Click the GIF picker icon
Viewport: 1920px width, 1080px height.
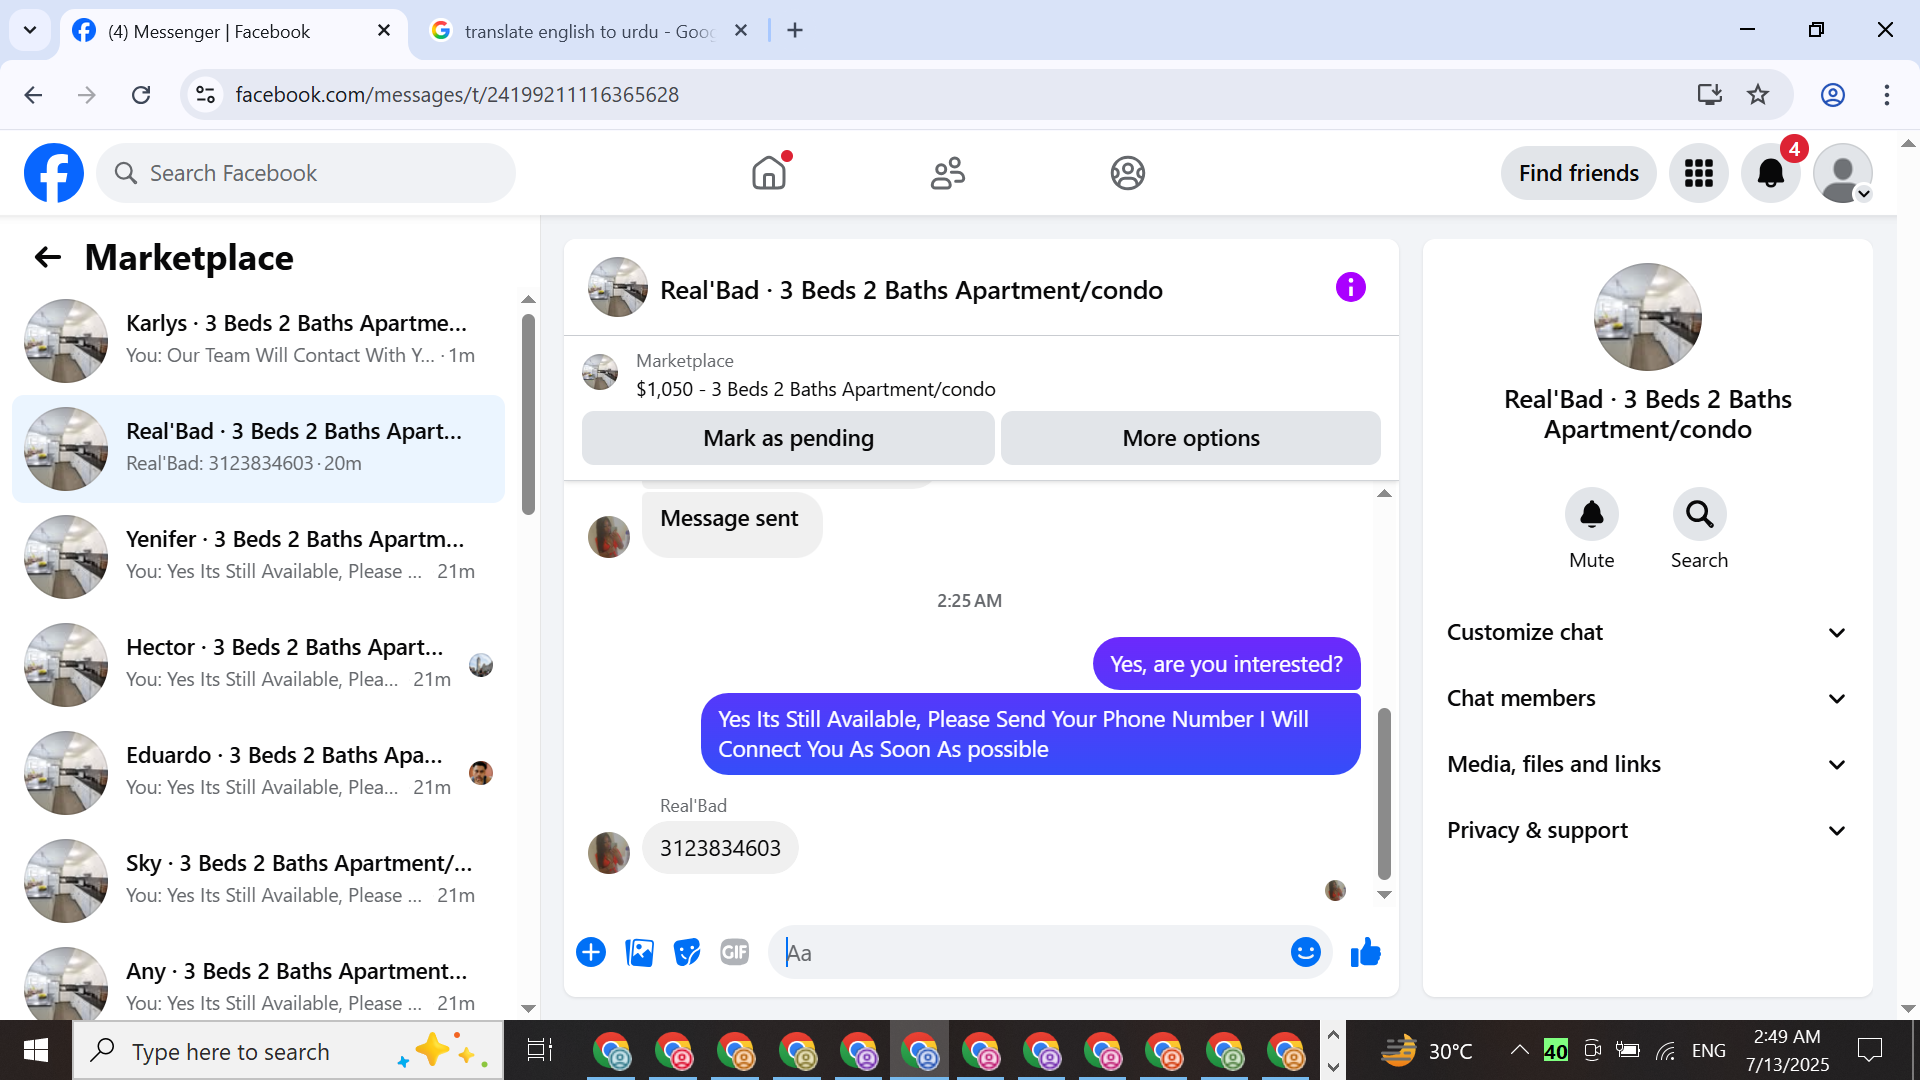point(735,953)
